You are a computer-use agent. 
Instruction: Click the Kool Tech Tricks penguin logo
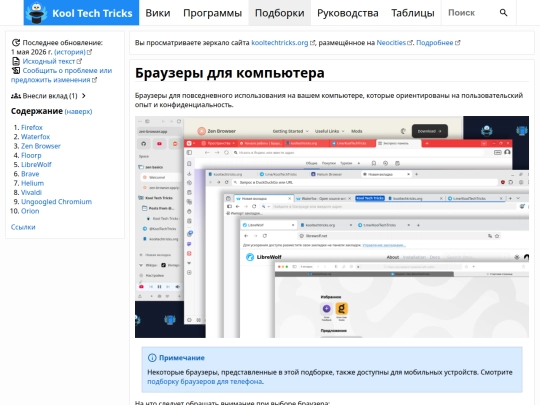pos(38,13)
